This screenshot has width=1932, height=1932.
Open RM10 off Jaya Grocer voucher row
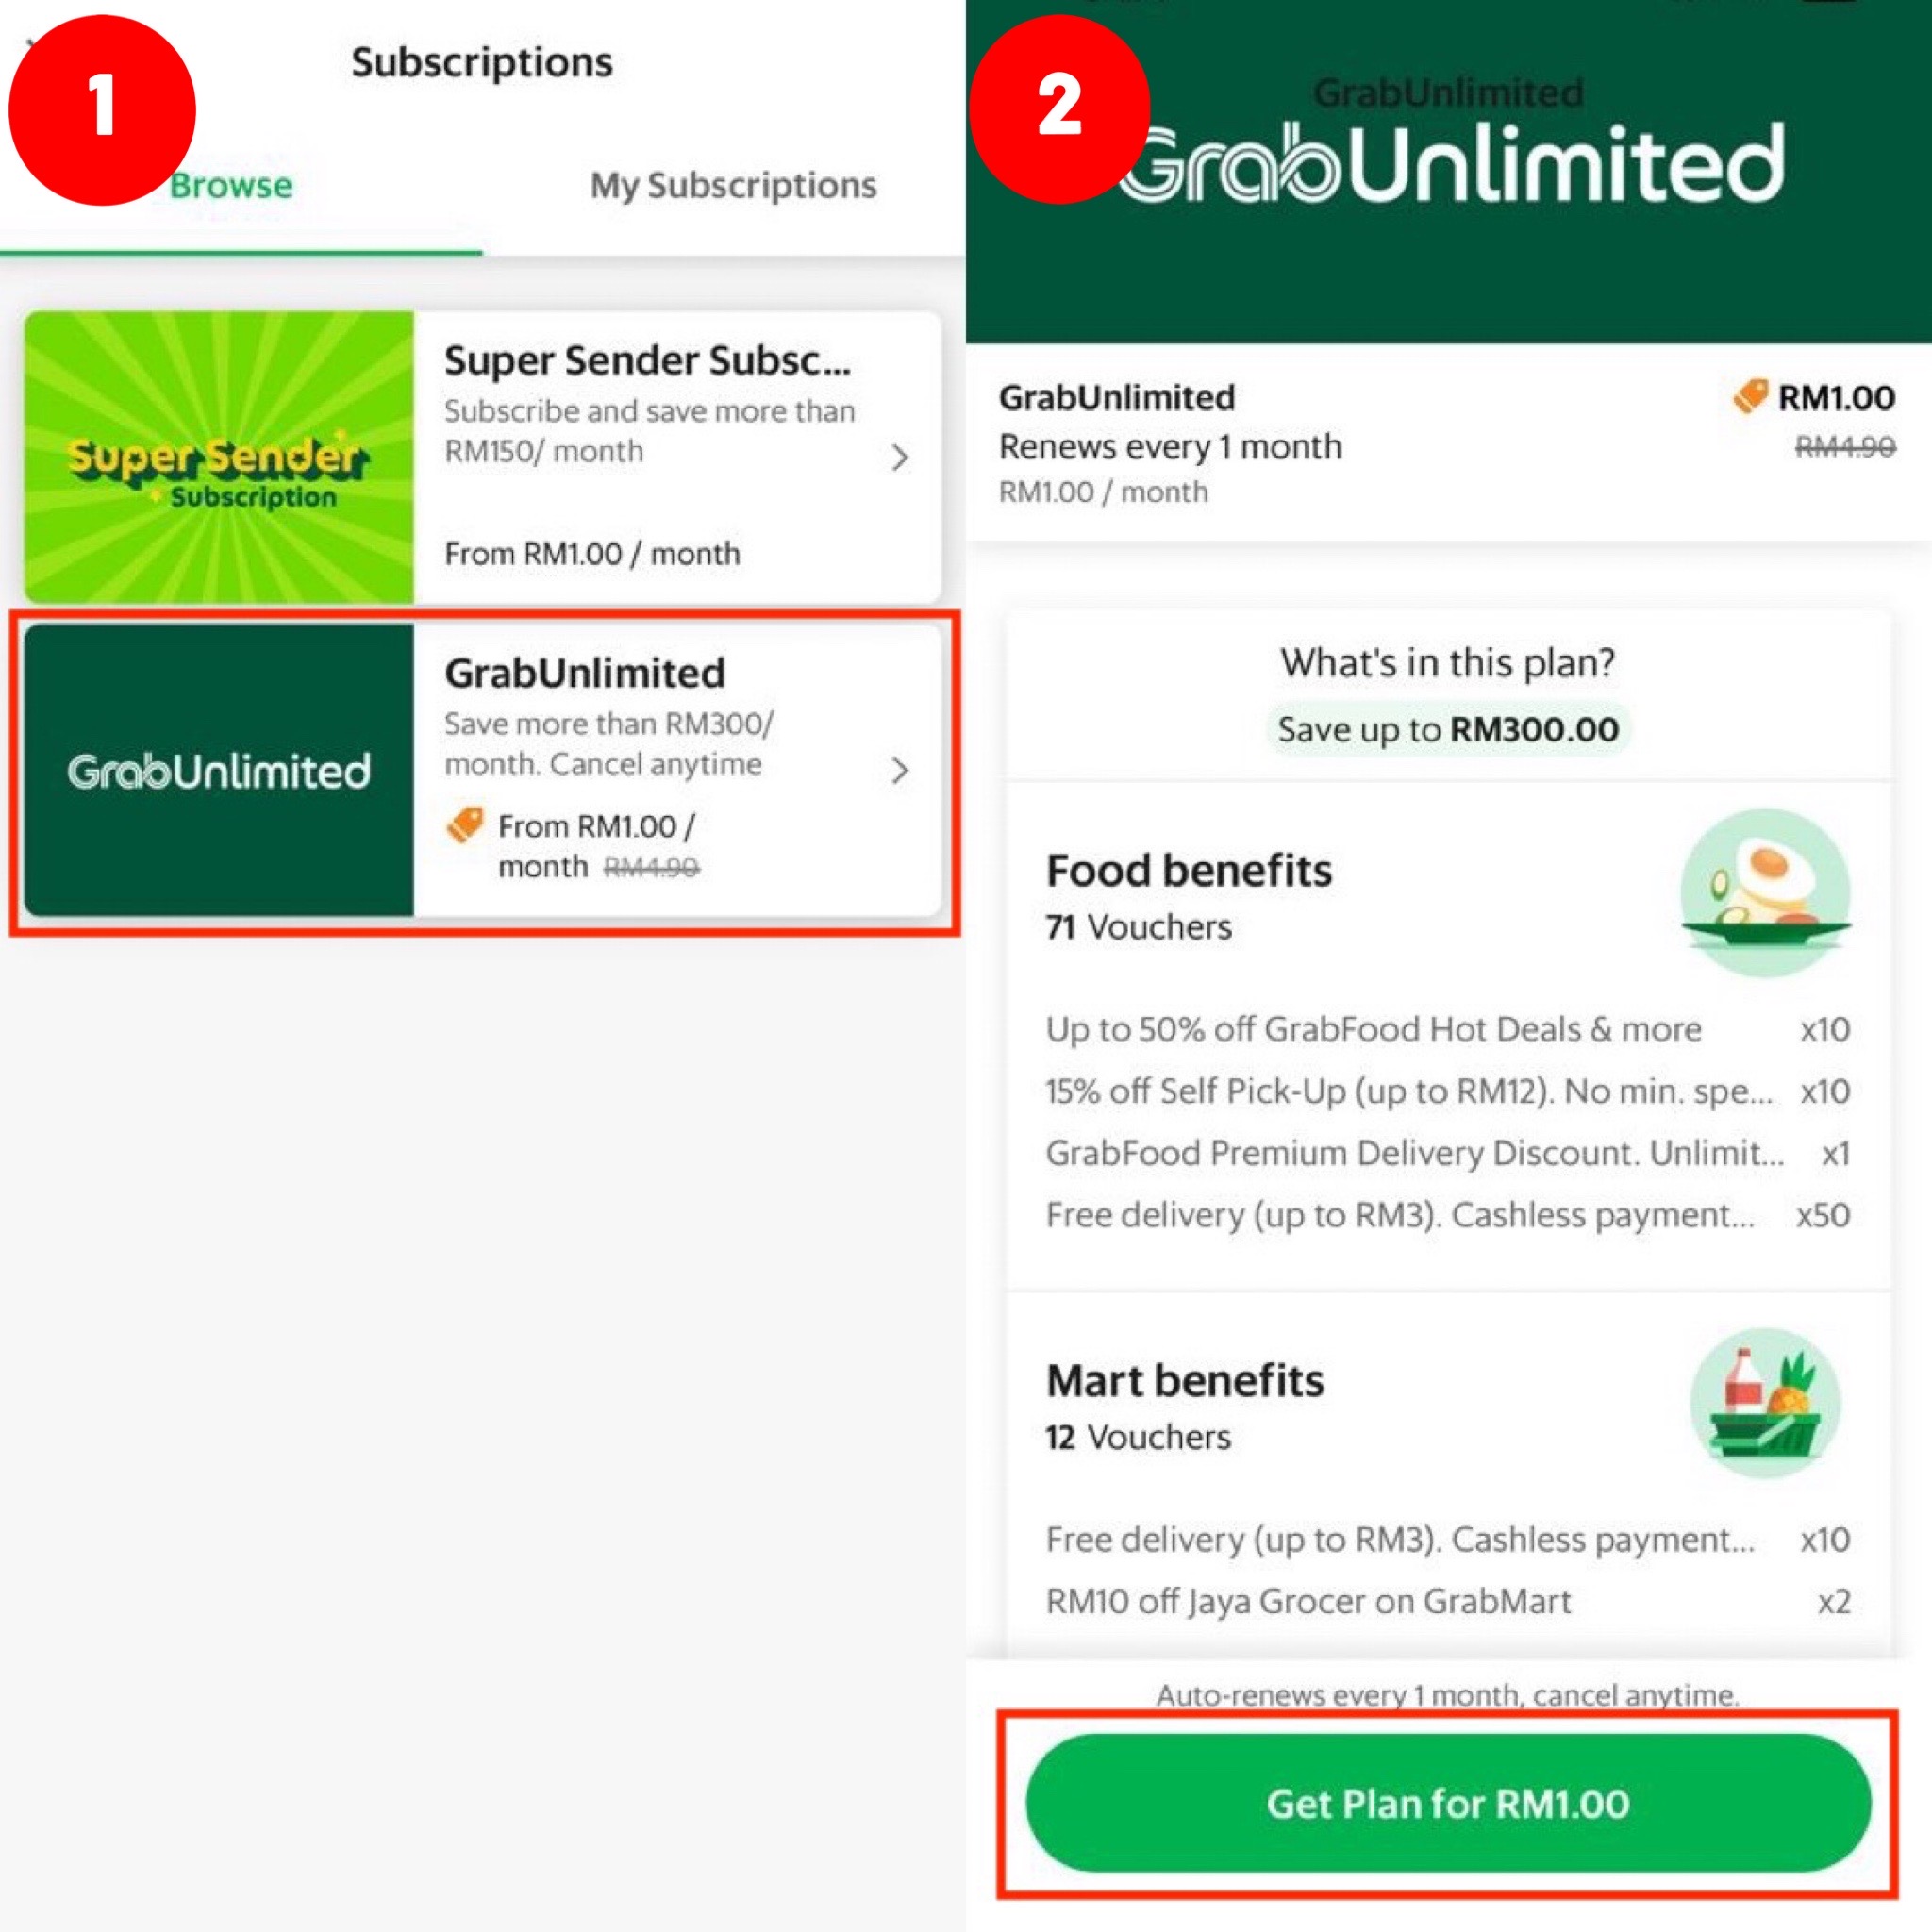pos(1448,1601)
